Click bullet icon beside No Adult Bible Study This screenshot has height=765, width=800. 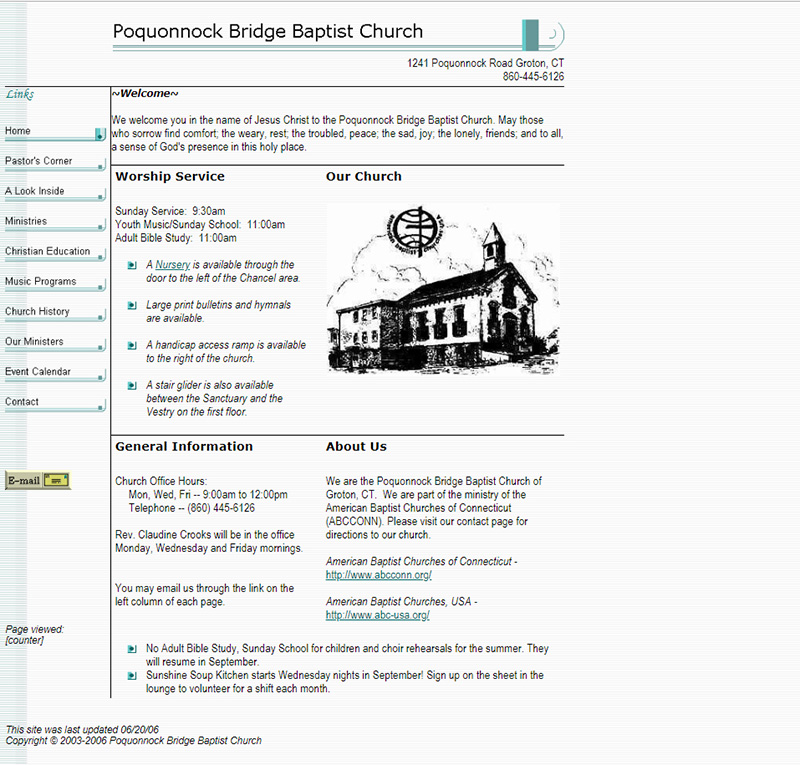[132, 649]
